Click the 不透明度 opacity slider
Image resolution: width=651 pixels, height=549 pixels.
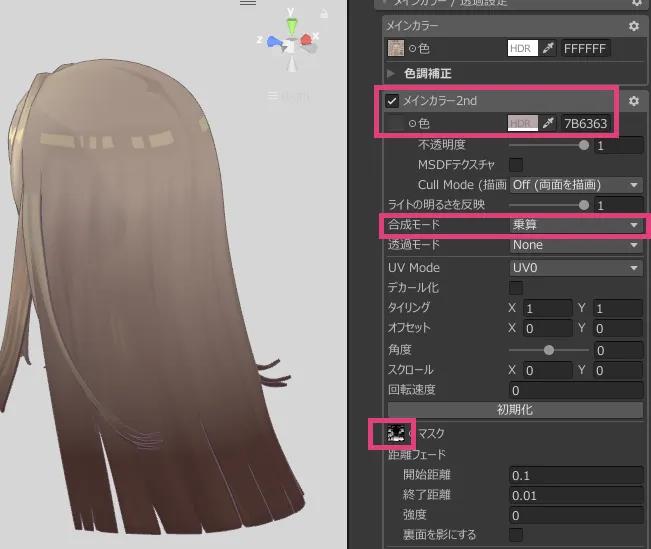tap(546, 145)
